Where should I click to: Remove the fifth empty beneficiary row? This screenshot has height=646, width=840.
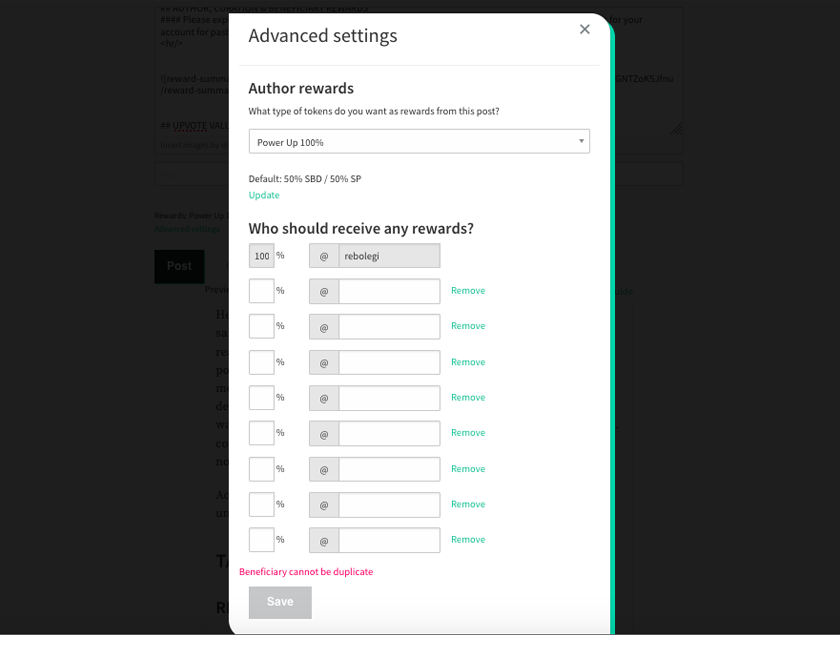(x=468, y=433)
